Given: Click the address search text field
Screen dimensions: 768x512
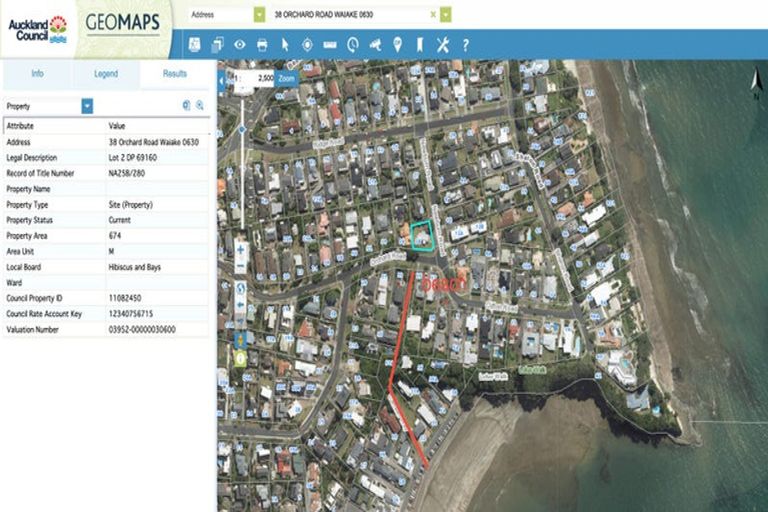Looking at the screenshot, I should click(351, 15).
